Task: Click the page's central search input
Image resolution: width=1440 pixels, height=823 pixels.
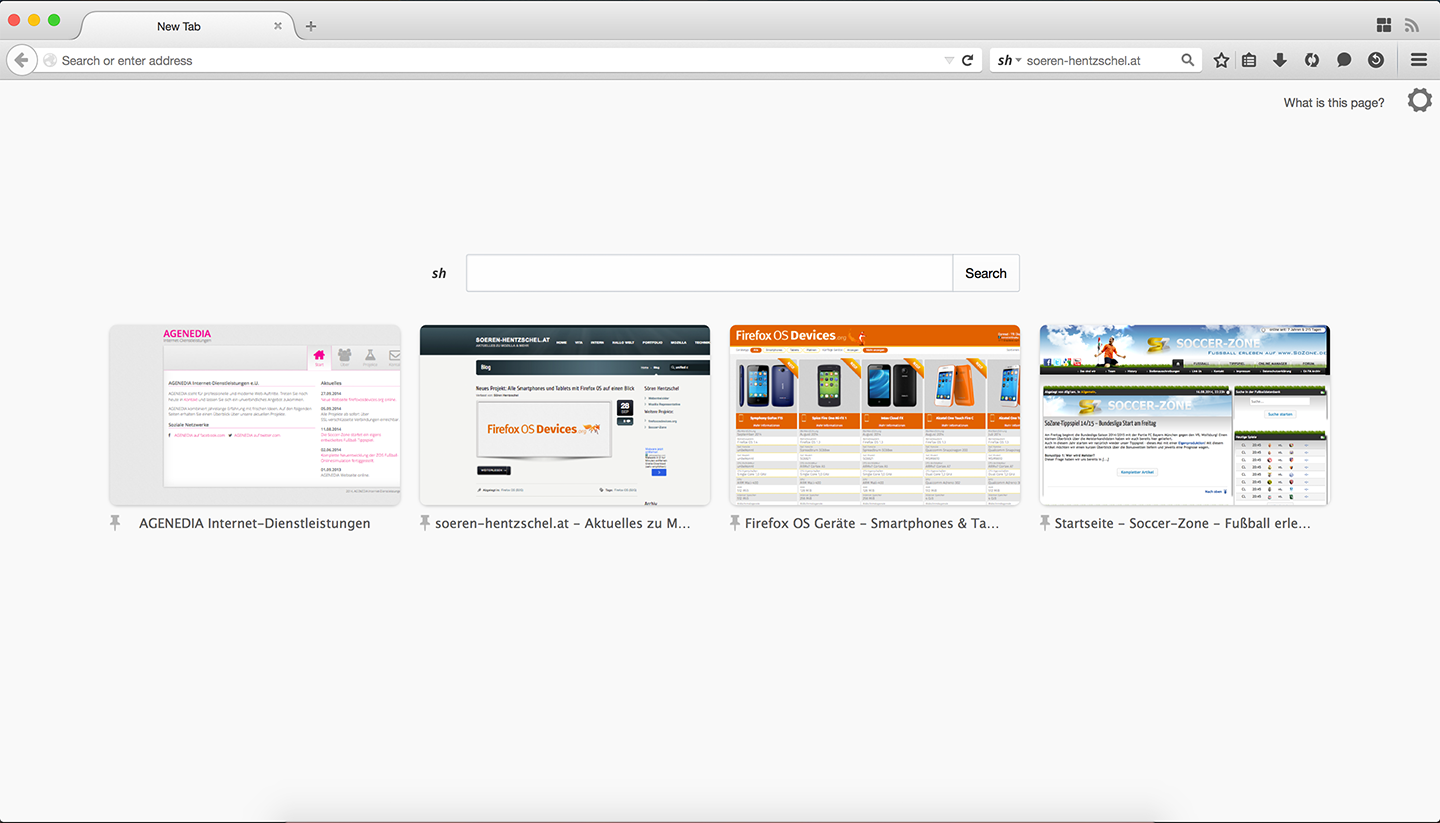Action: coord(709,273)
